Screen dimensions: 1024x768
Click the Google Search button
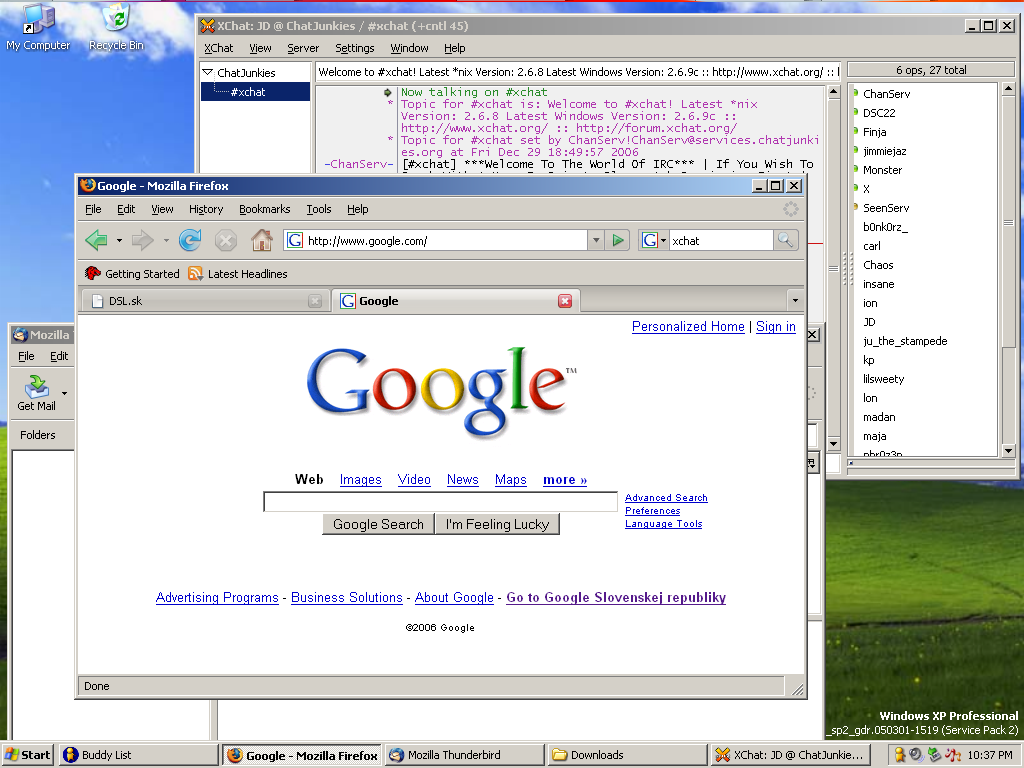(x=378, y=524)
